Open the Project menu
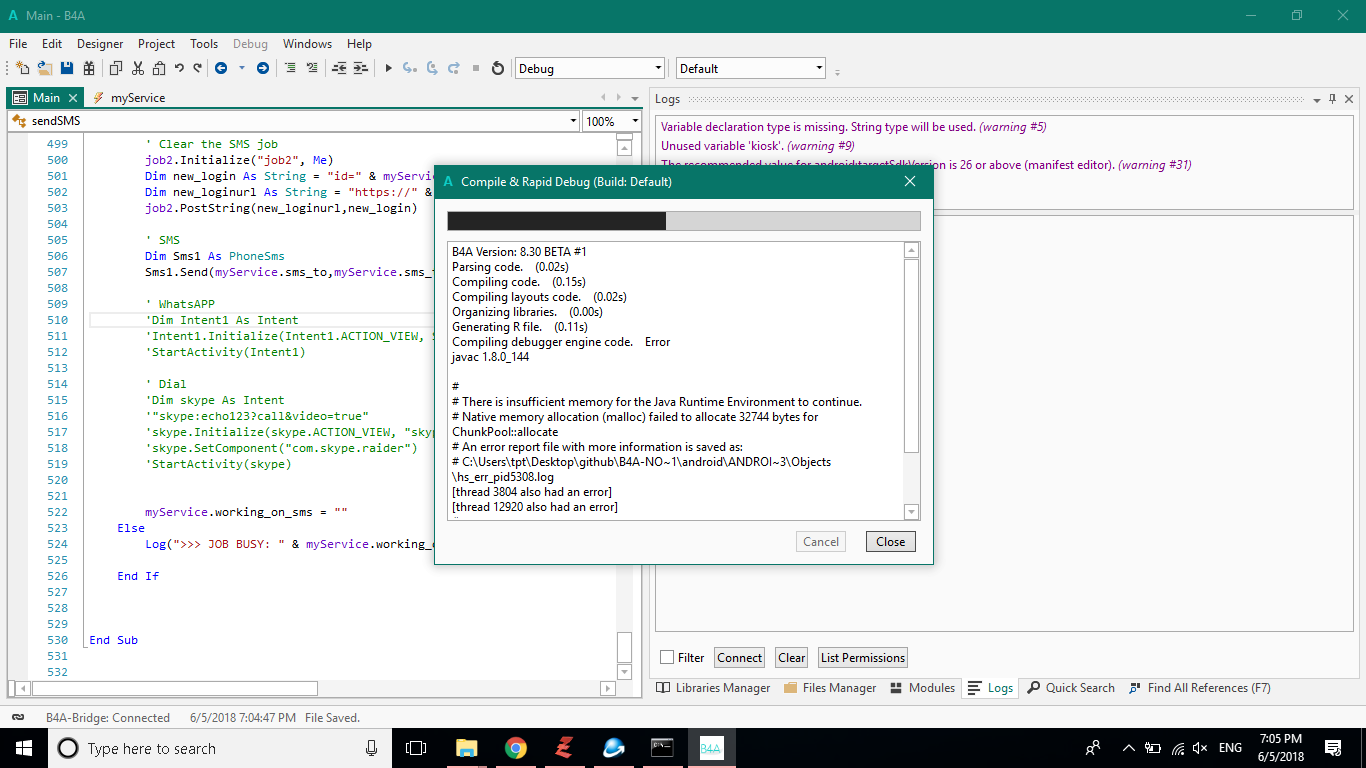This screenshot has width=1366, height=768. click(156, 44)
